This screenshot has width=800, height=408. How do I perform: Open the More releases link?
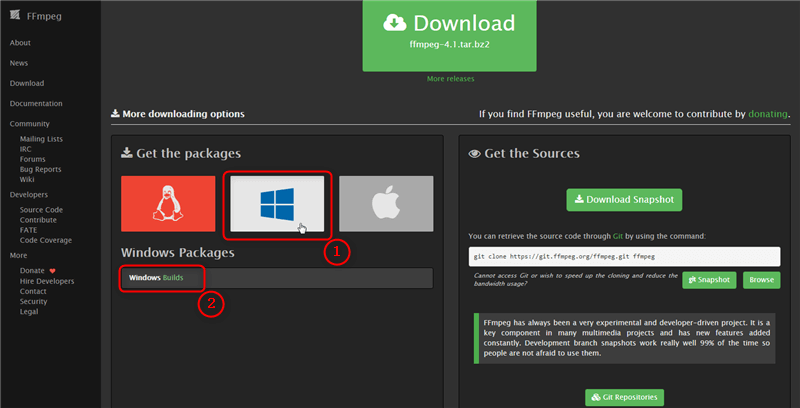coord(449,79)
